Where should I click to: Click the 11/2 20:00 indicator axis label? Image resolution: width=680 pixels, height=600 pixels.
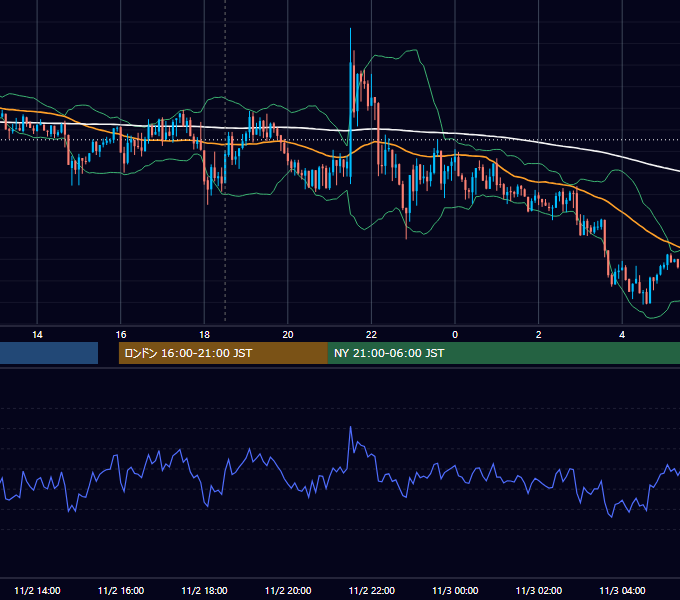[x=288, y=590]
